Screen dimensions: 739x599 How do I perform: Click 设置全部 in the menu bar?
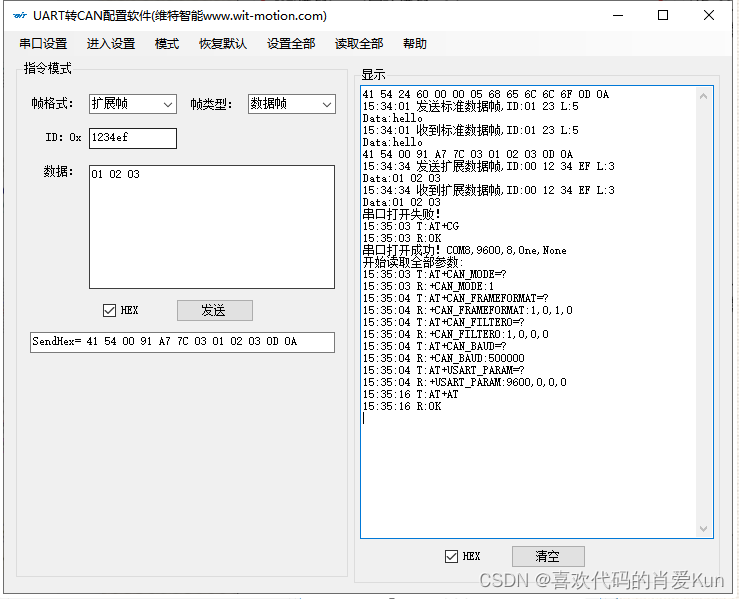[291, 44]
